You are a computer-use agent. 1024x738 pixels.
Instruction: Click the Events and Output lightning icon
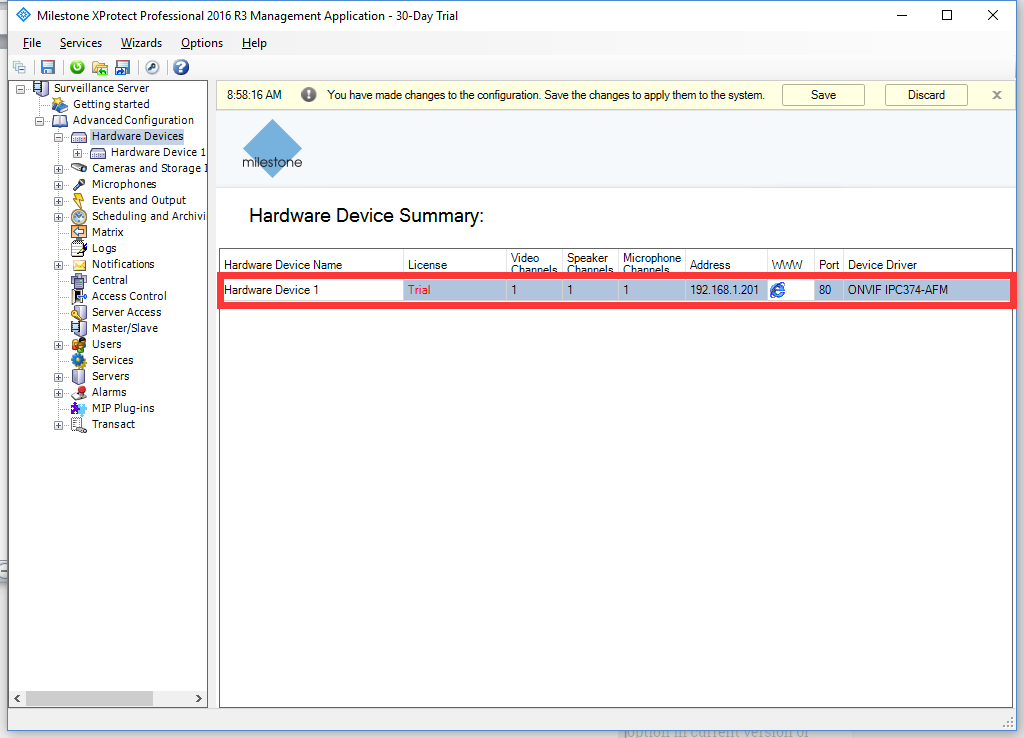(78, 201)
